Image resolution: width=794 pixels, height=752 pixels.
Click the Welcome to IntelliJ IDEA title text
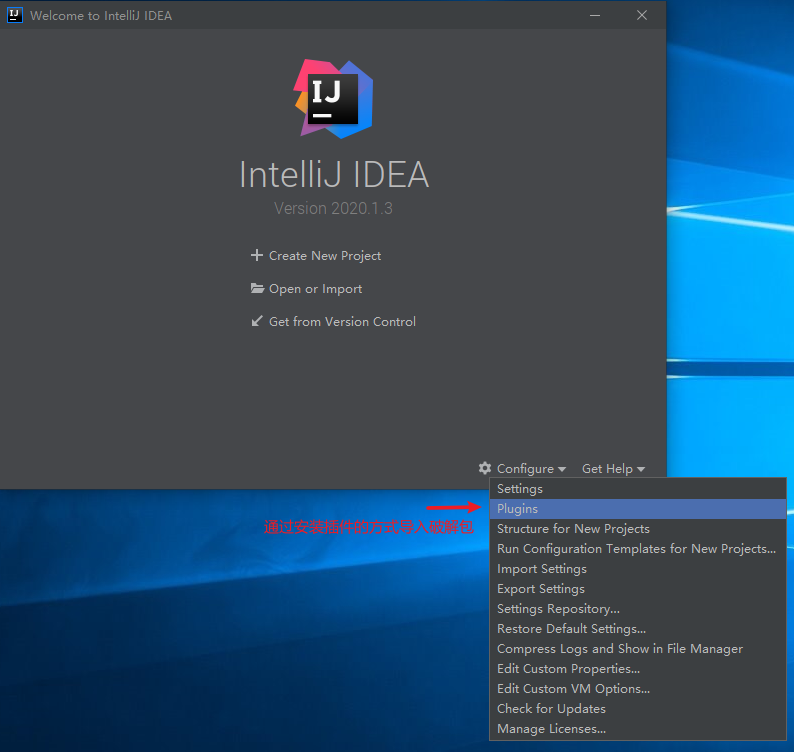[x=101, y=16]
